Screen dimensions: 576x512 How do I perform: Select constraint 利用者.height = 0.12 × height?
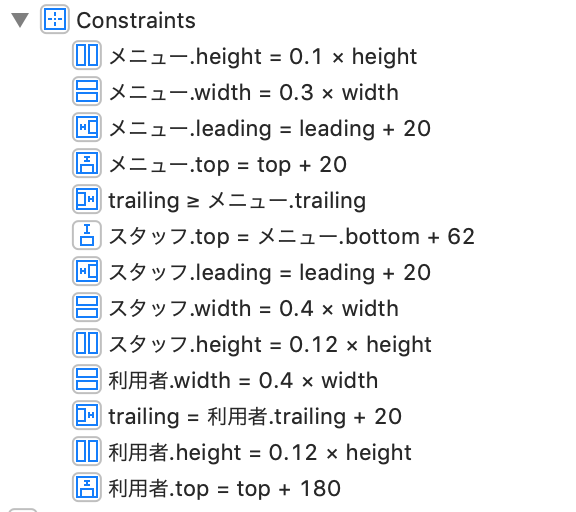tap(260, 452)
